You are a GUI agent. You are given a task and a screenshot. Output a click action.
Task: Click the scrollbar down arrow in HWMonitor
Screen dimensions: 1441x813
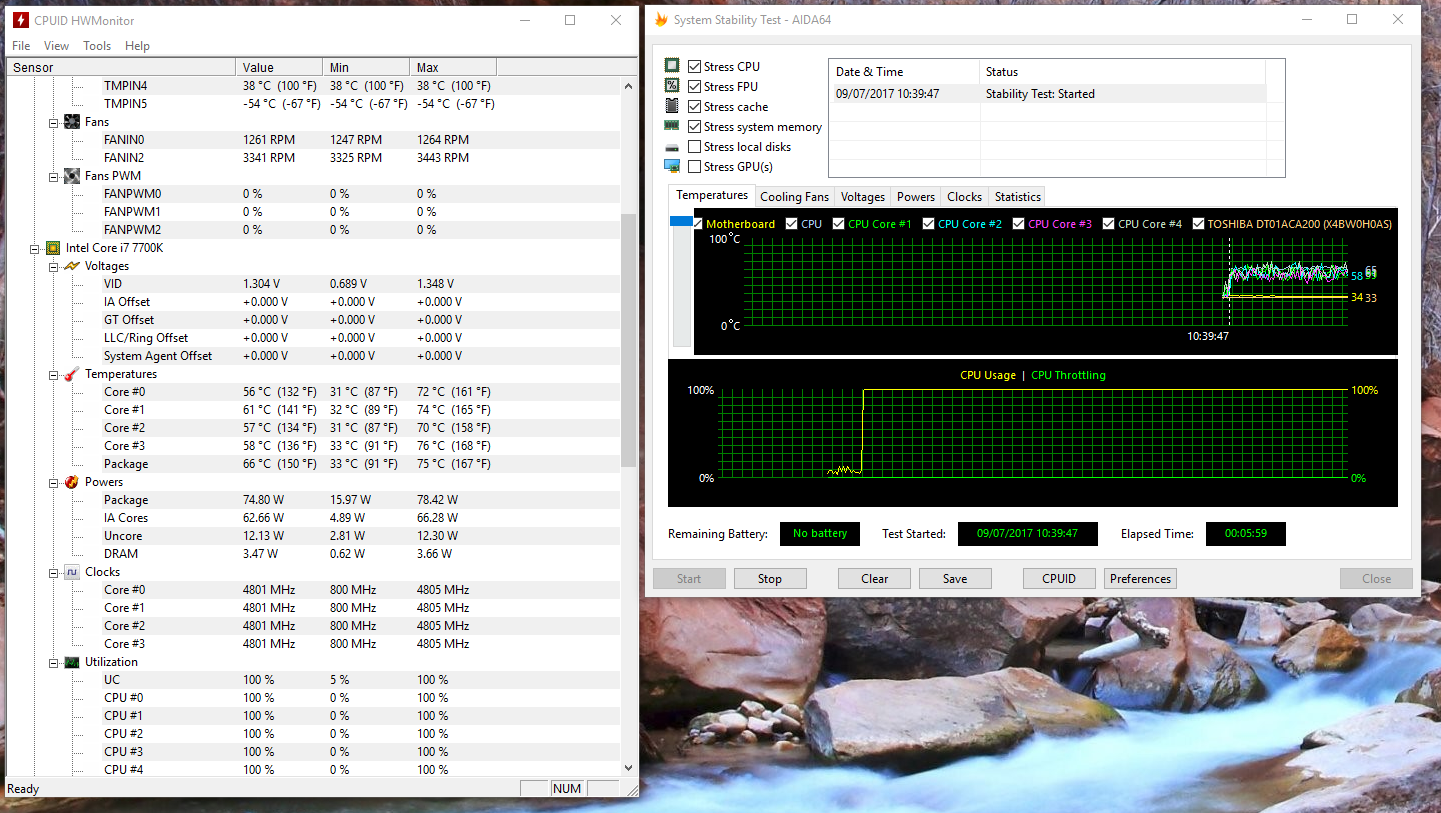628,768
